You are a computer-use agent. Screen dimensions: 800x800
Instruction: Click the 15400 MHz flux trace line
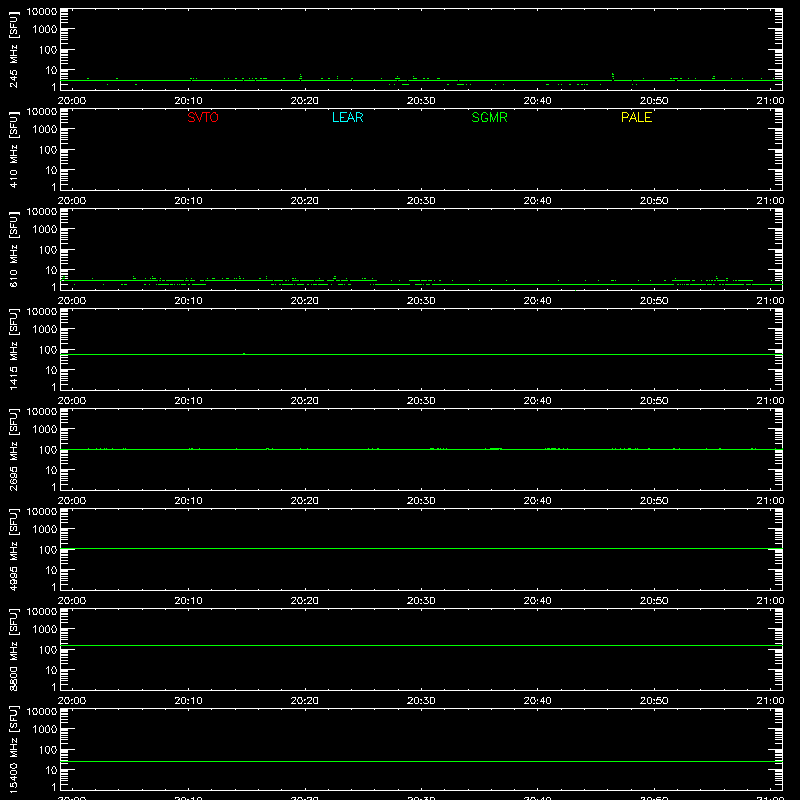point(421,761)
